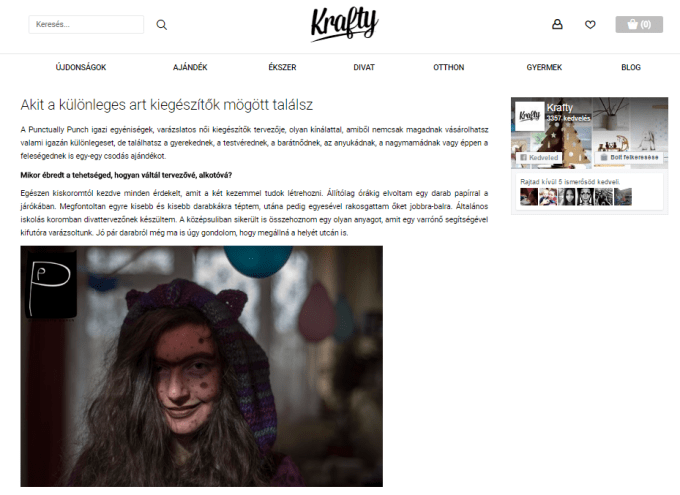Image resolution: width=680 pixels, height=495 pixels.
Task: Open the wishlist heart icon
Action: click(590, 25)
